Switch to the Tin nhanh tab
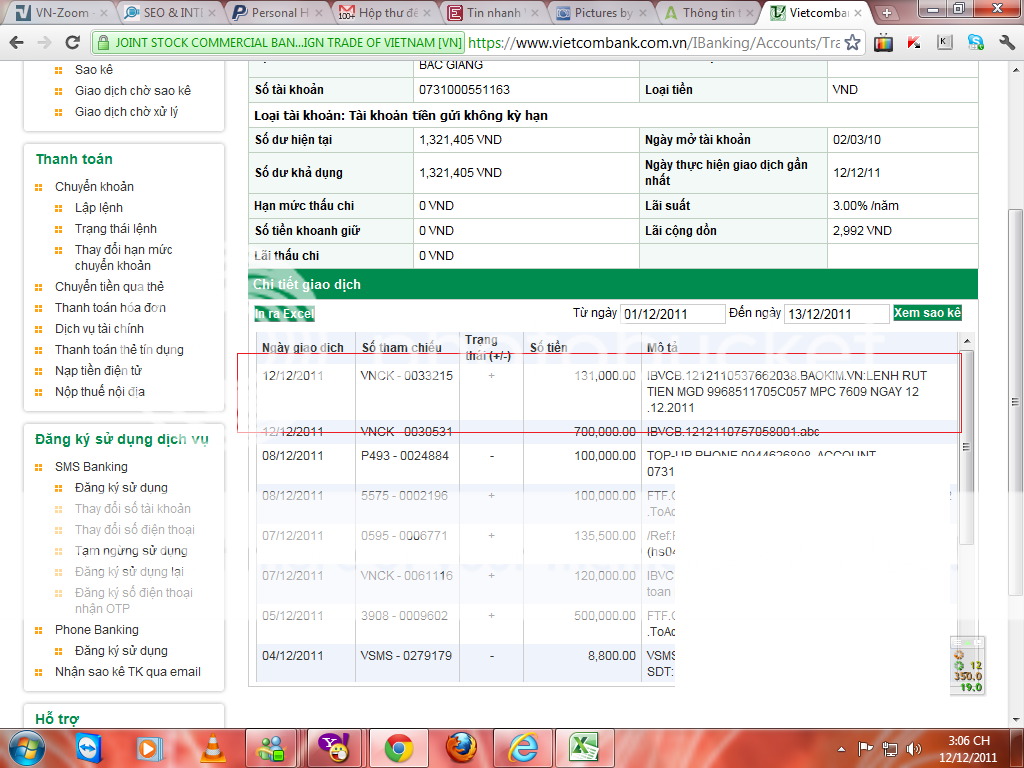Image resolution: width=1024 pixels, height=768 pixels. [x=493, y=13]
